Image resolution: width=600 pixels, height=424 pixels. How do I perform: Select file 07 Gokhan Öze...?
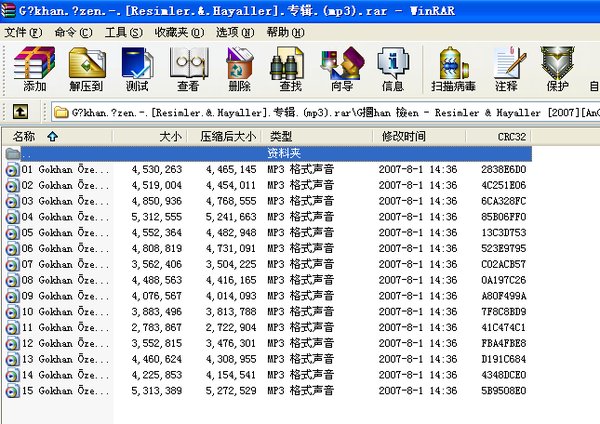(x=65, y=264)
